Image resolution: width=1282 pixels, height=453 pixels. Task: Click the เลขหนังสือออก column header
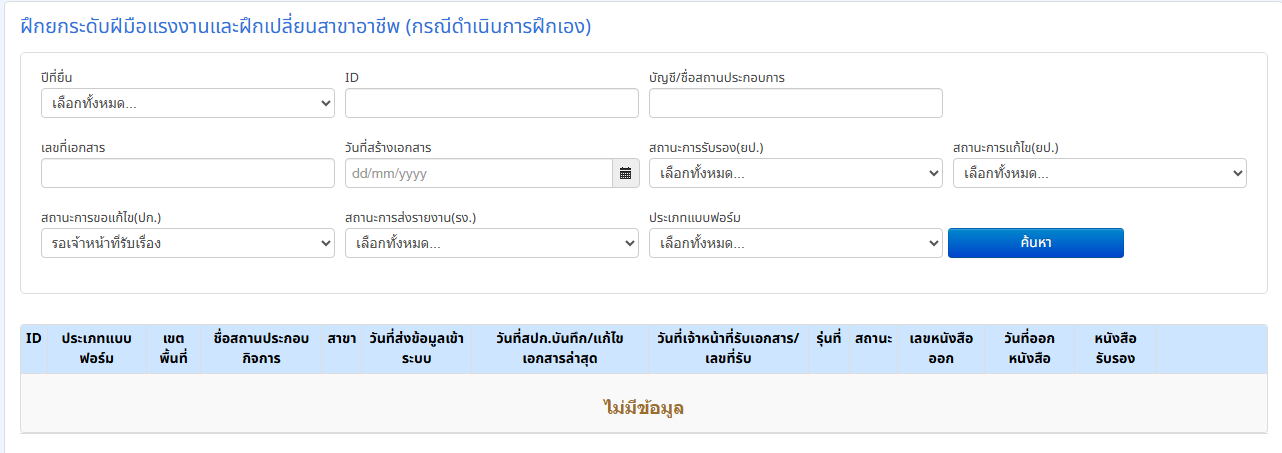pyautogui.click(x=940, y=348)
